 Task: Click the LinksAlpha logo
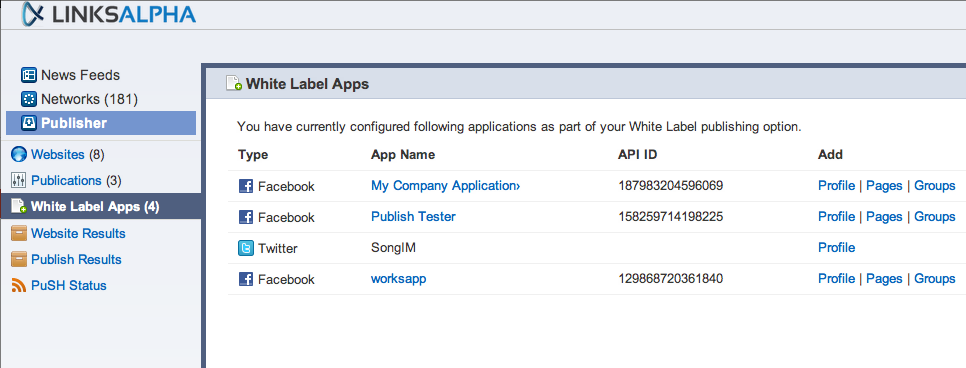click(x=107, y=14)
